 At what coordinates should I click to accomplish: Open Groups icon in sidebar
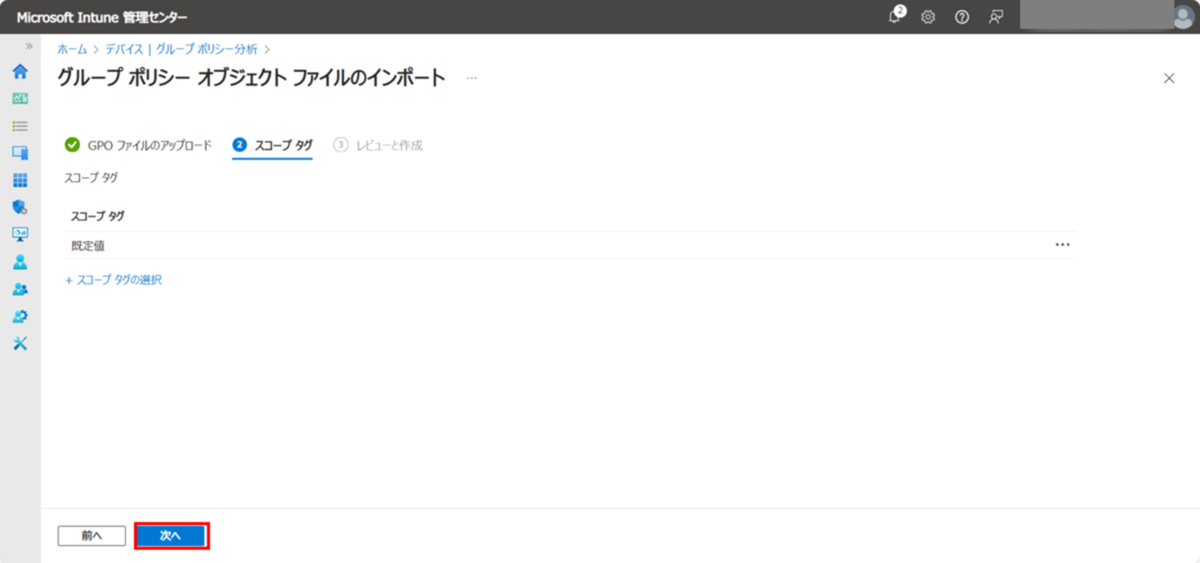tap(19, 289)
